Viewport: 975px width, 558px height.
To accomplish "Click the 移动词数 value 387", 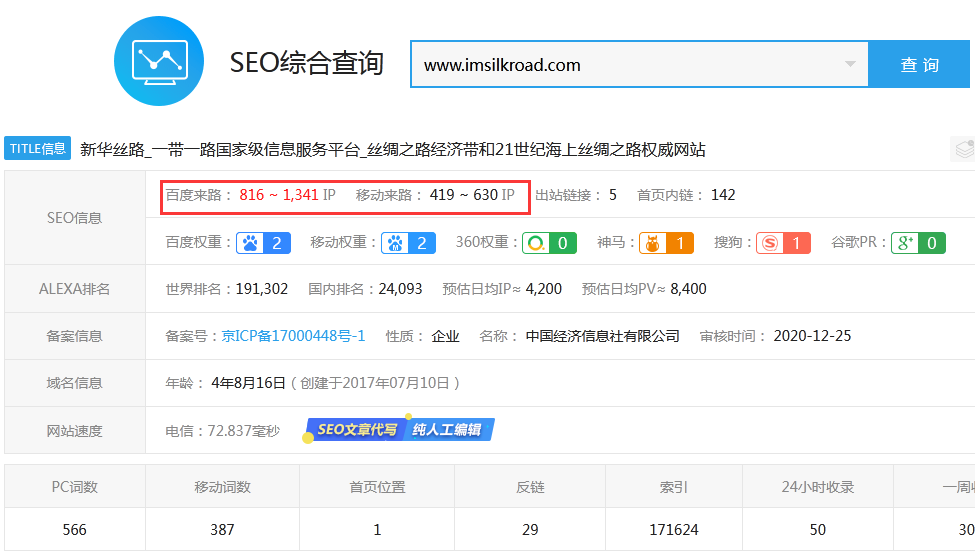I will pyautogui.click(x=222, y=529).
